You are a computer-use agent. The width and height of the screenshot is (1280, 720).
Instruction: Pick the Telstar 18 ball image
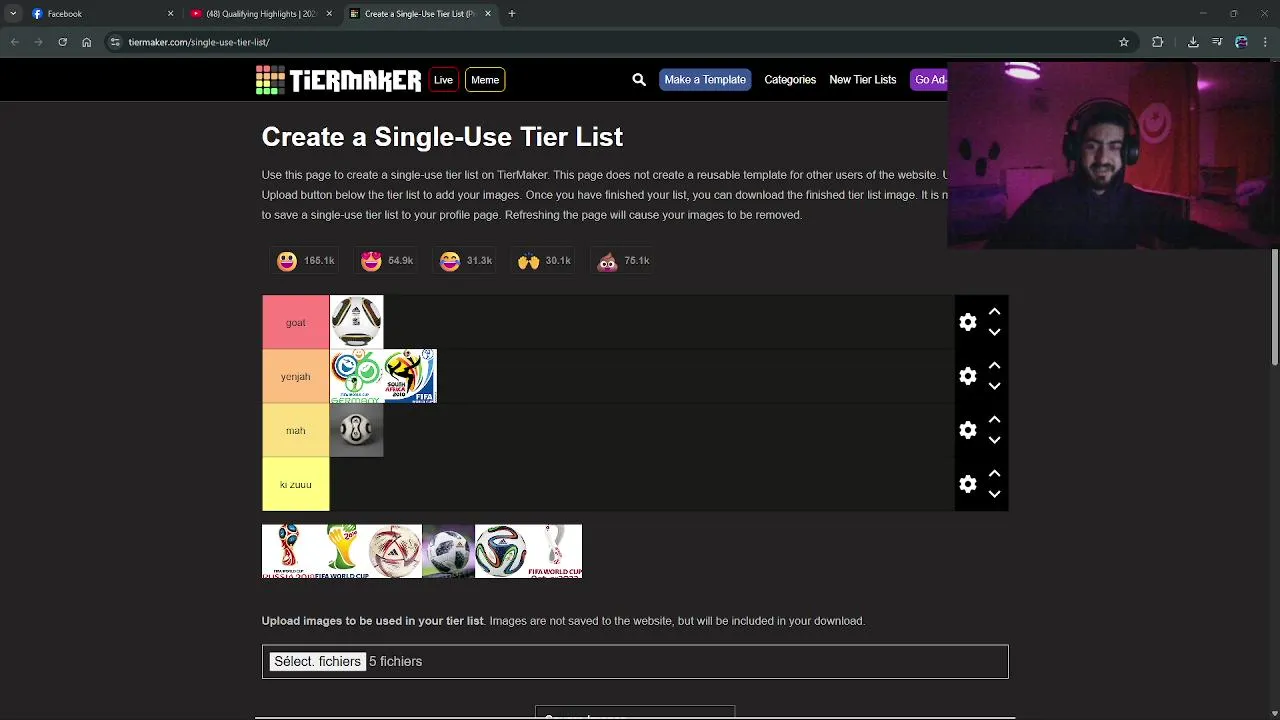coord(448,551)
